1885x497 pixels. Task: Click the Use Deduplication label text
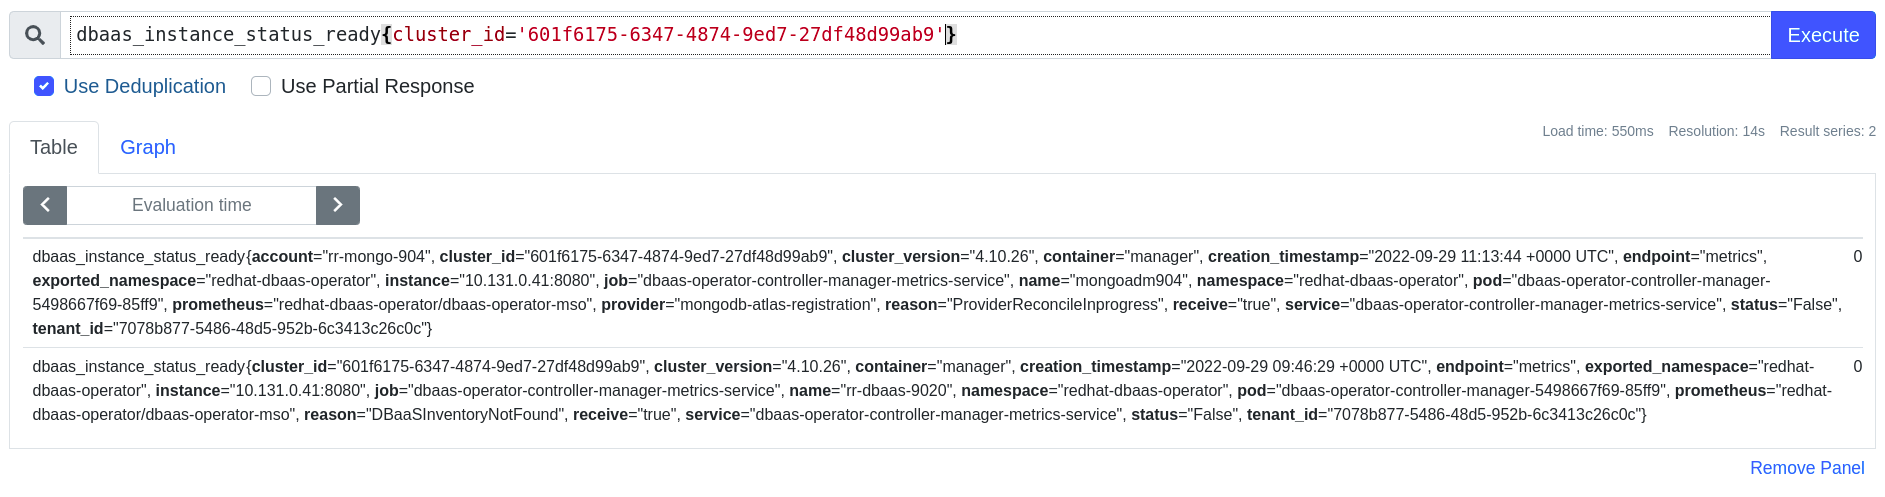[145, 86]
